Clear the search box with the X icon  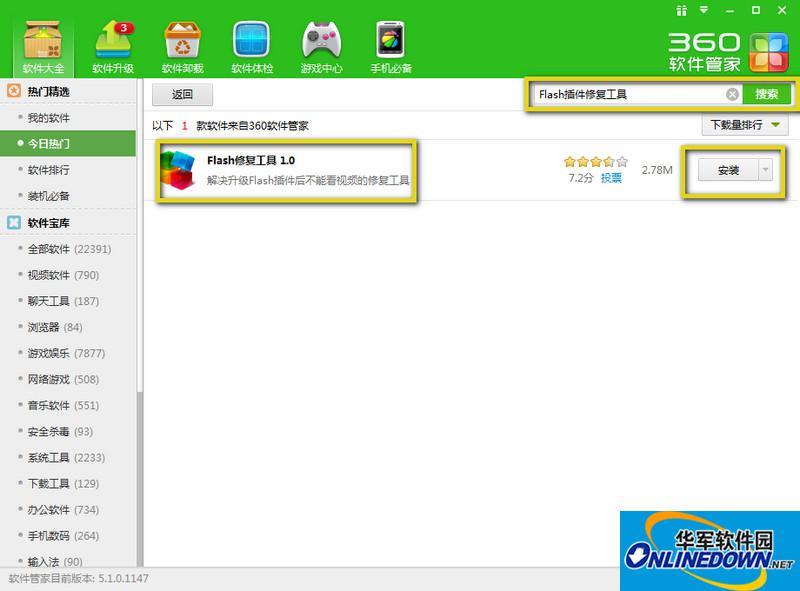tap(732, 95)
